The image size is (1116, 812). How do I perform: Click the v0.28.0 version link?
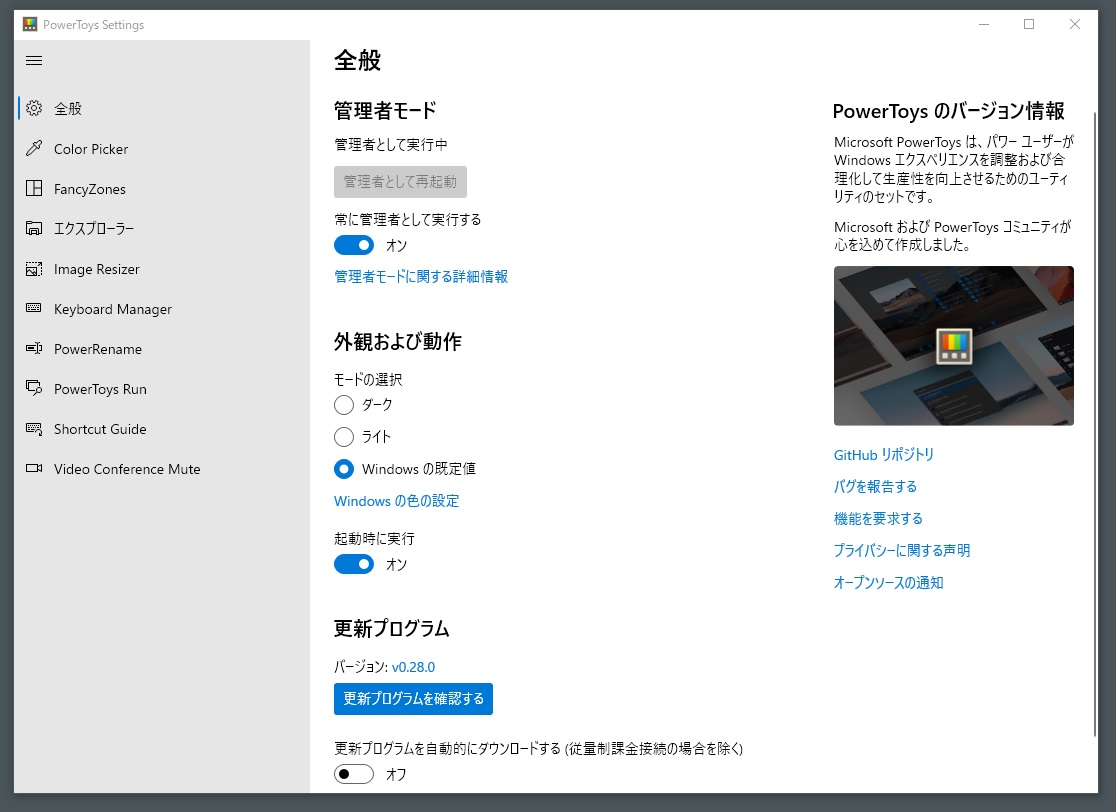point(413,667)
